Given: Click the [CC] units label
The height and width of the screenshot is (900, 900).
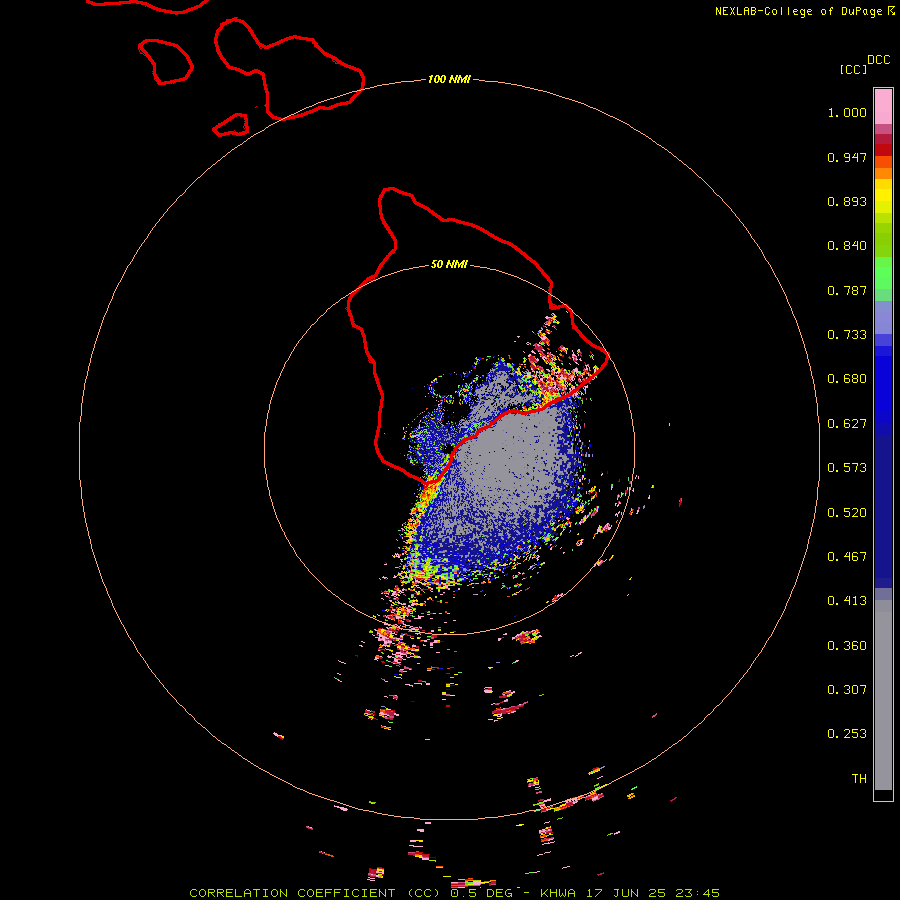Looking at the screenshot, I should [x=853, y=69].
